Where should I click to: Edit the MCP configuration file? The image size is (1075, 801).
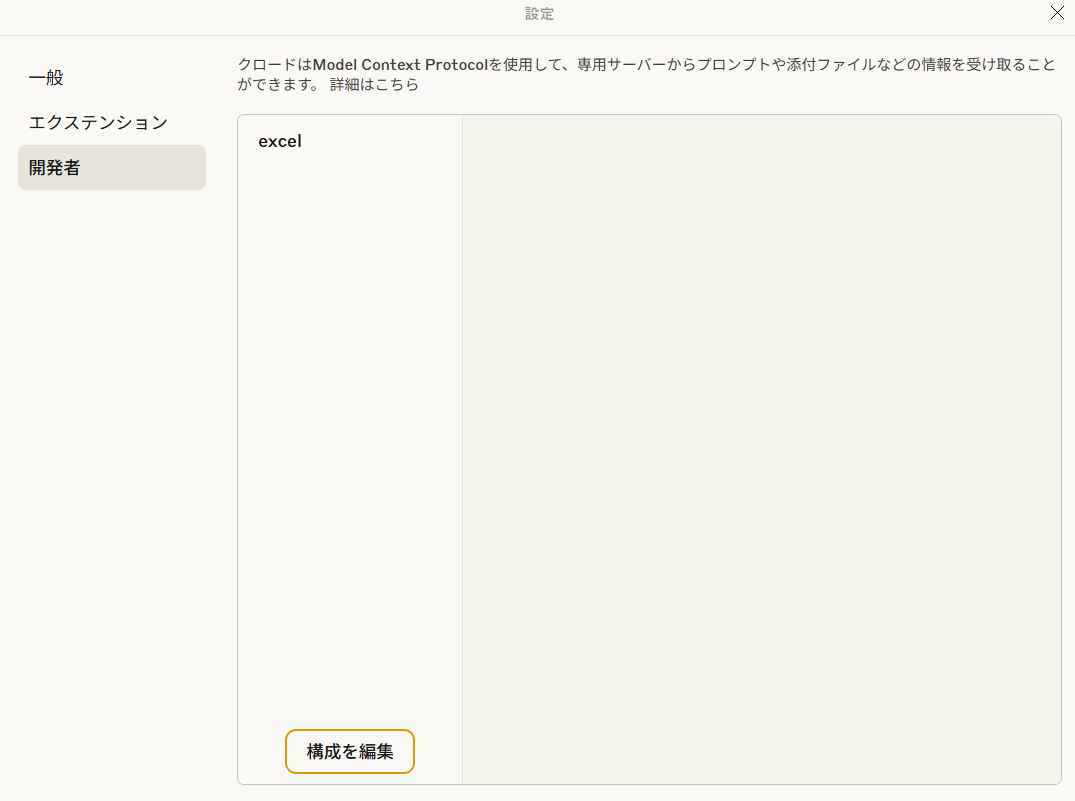349,751
